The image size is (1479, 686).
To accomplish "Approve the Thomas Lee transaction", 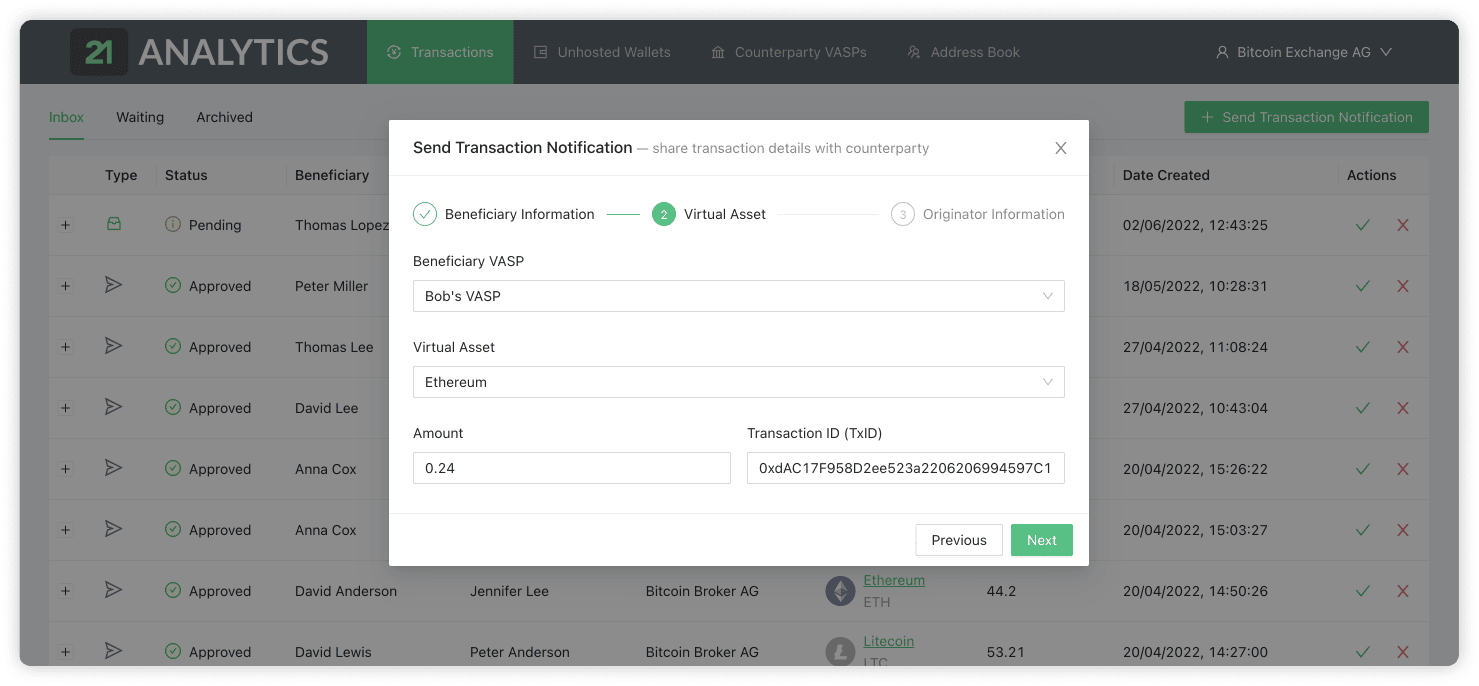I will click(1362, 347).
